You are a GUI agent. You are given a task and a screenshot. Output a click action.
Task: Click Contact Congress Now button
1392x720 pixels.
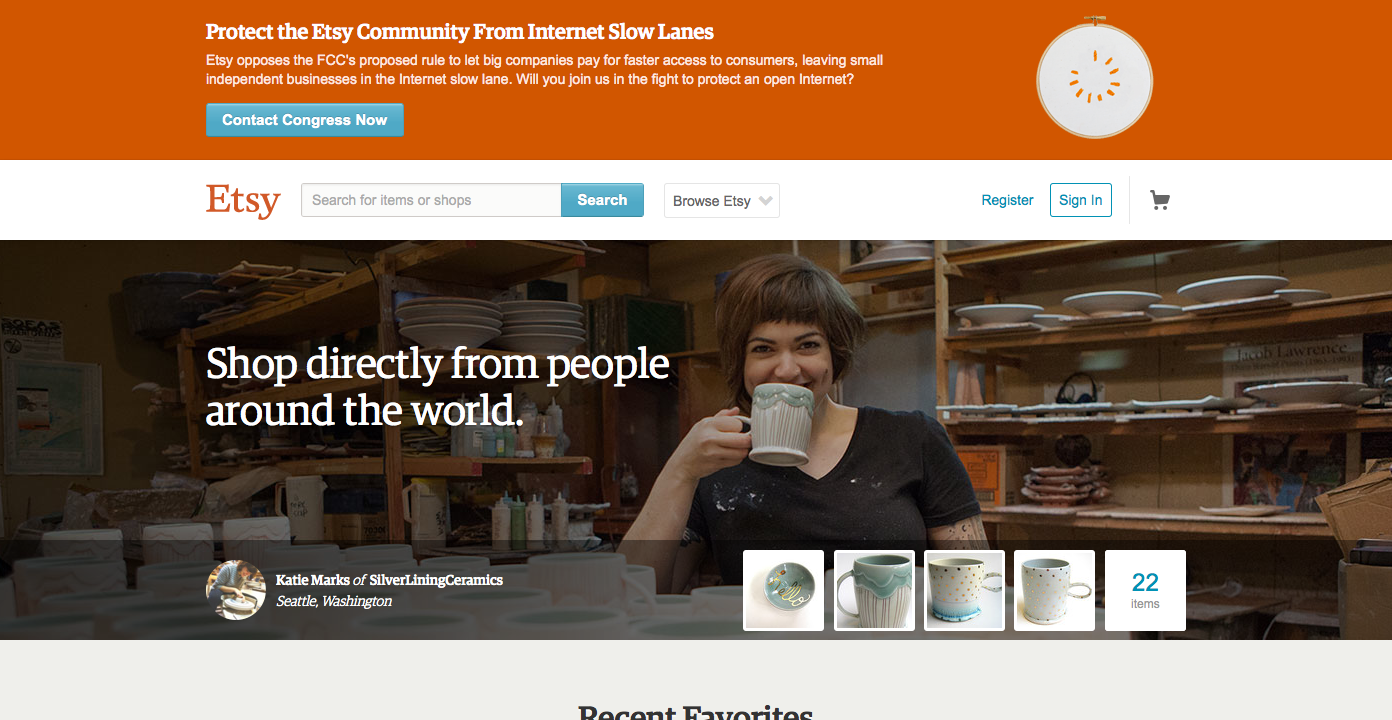[305, 120]
